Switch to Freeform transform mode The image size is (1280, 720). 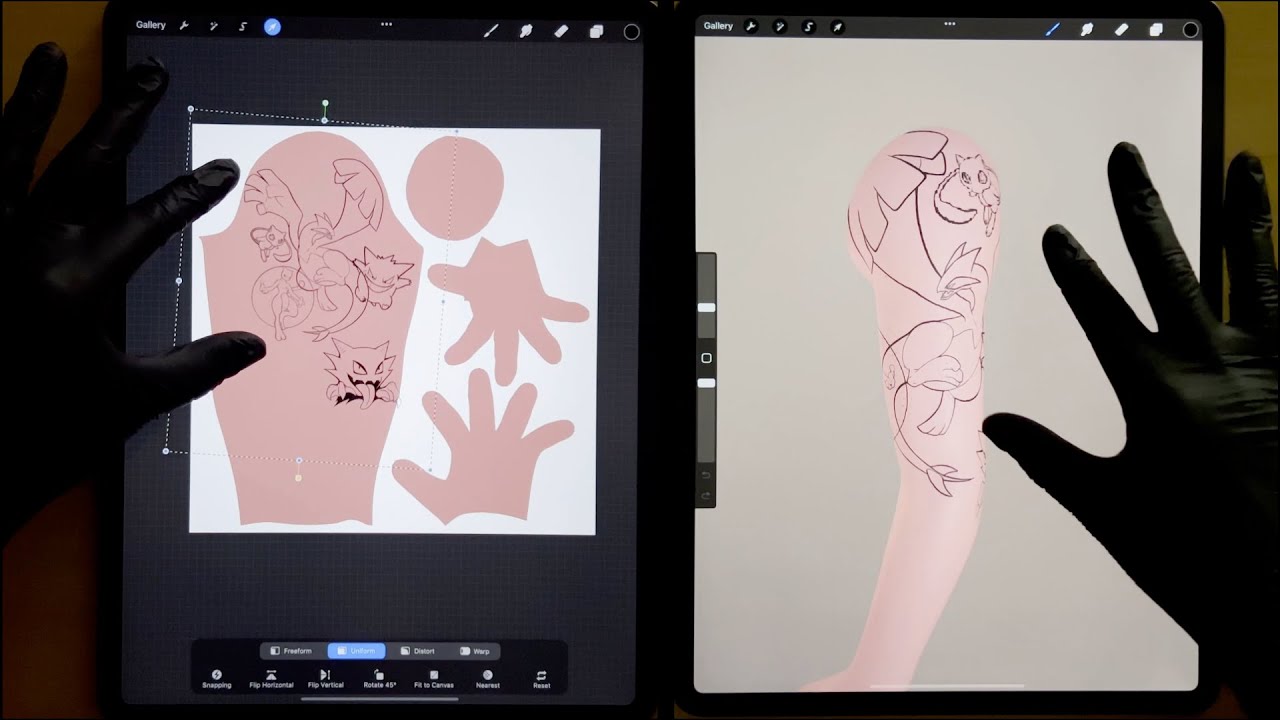coord(290,651)
